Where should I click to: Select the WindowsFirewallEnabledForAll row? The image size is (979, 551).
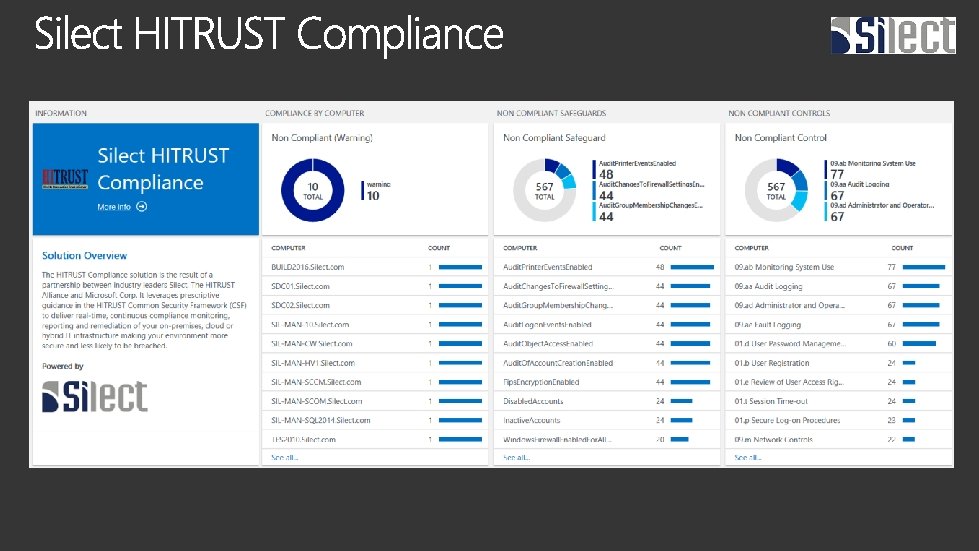pyautogui.click(x=607, y=439)
